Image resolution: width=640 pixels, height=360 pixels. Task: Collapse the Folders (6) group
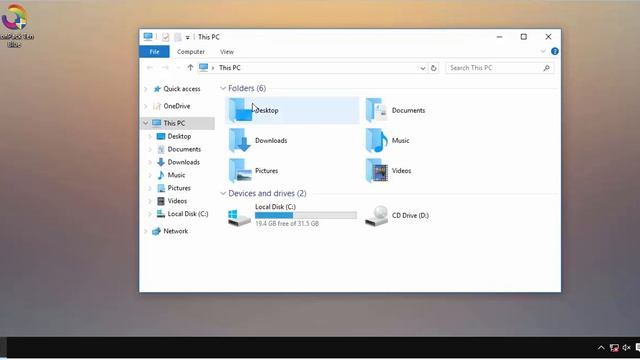click(223, 88)
